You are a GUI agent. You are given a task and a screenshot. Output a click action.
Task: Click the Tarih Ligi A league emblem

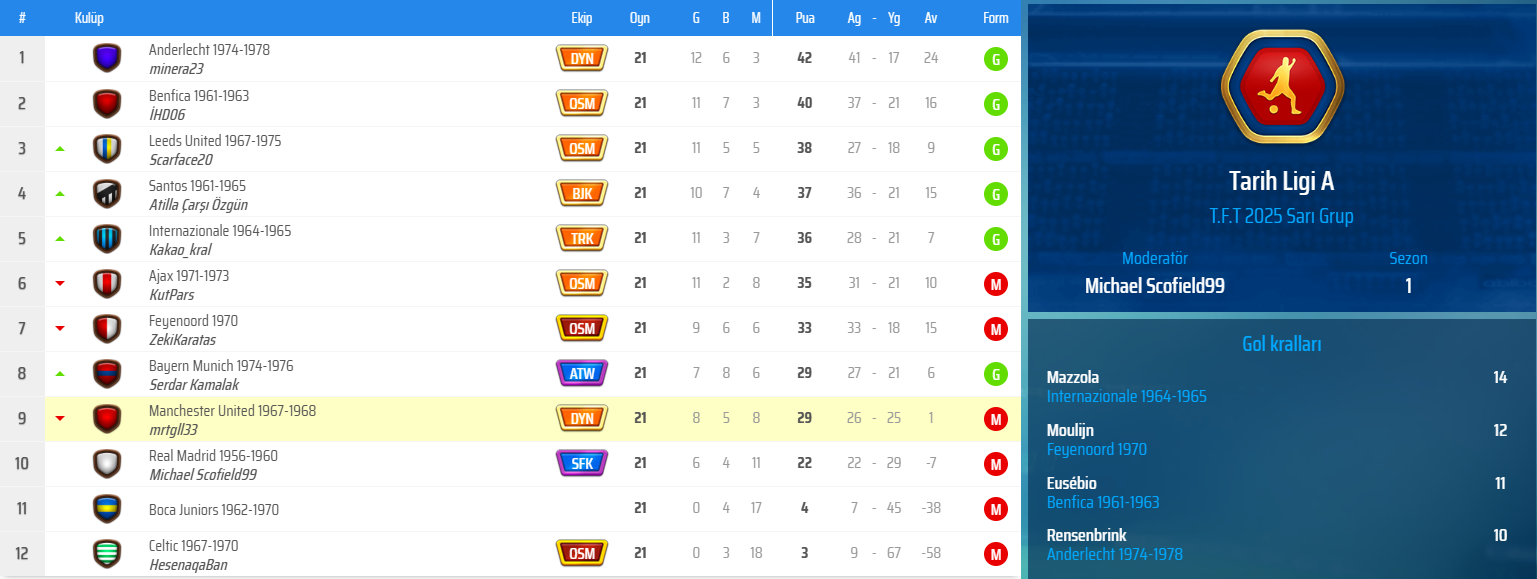[1281, 87]
